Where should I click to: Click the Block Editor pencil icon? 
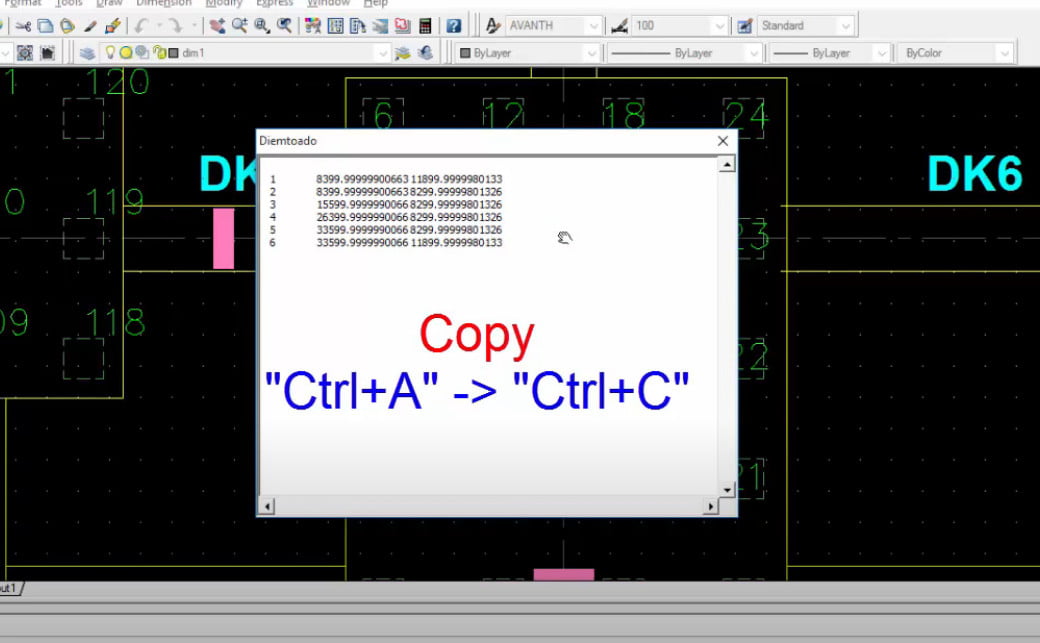pyautogui.click(x=113, y=26)
